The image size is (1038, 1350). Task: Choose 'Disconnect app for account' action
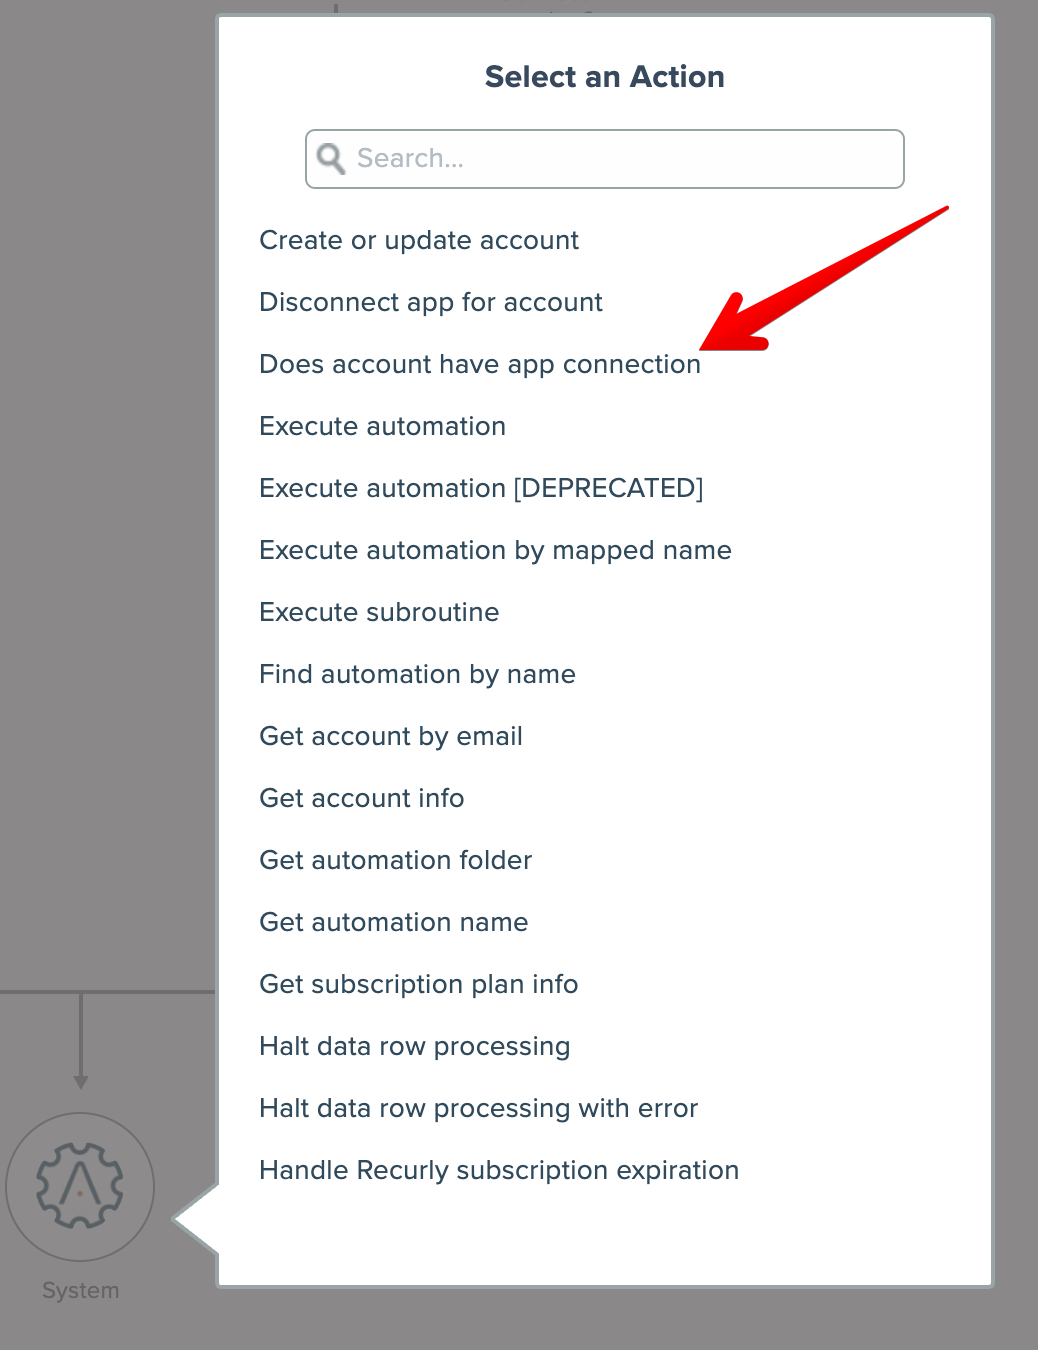(x=431, y=303)
